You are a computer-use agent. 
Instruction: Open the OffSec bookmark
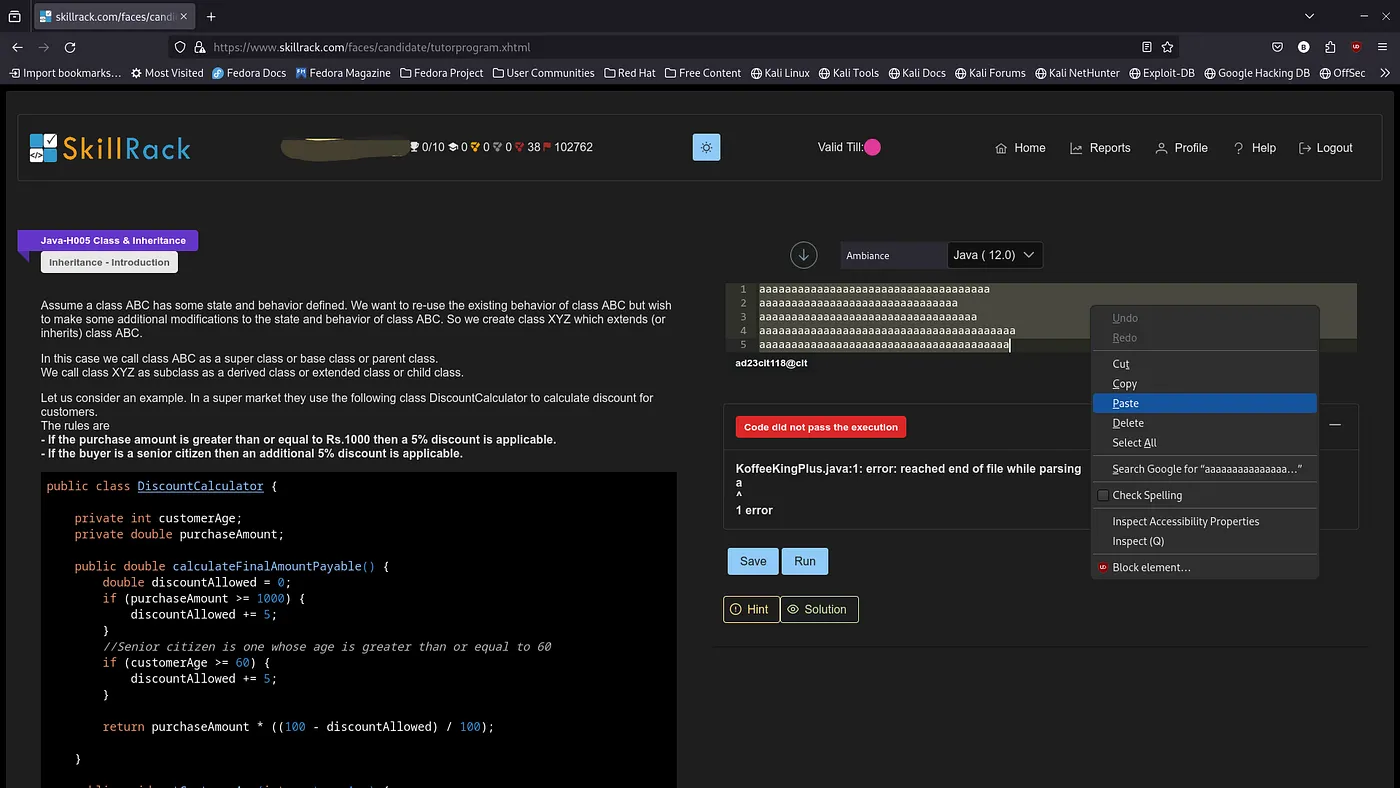tap(1342, 73)
